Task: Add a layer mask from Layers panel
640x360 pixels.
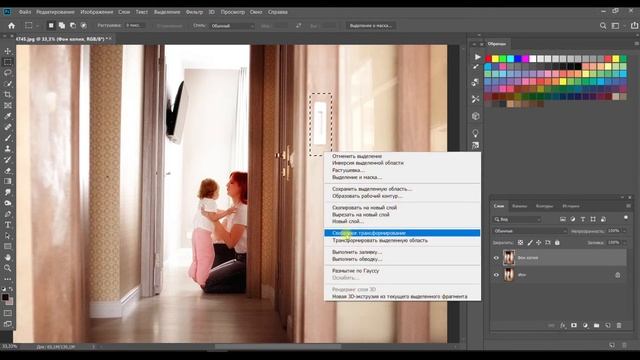Action: tap(574, 325)
